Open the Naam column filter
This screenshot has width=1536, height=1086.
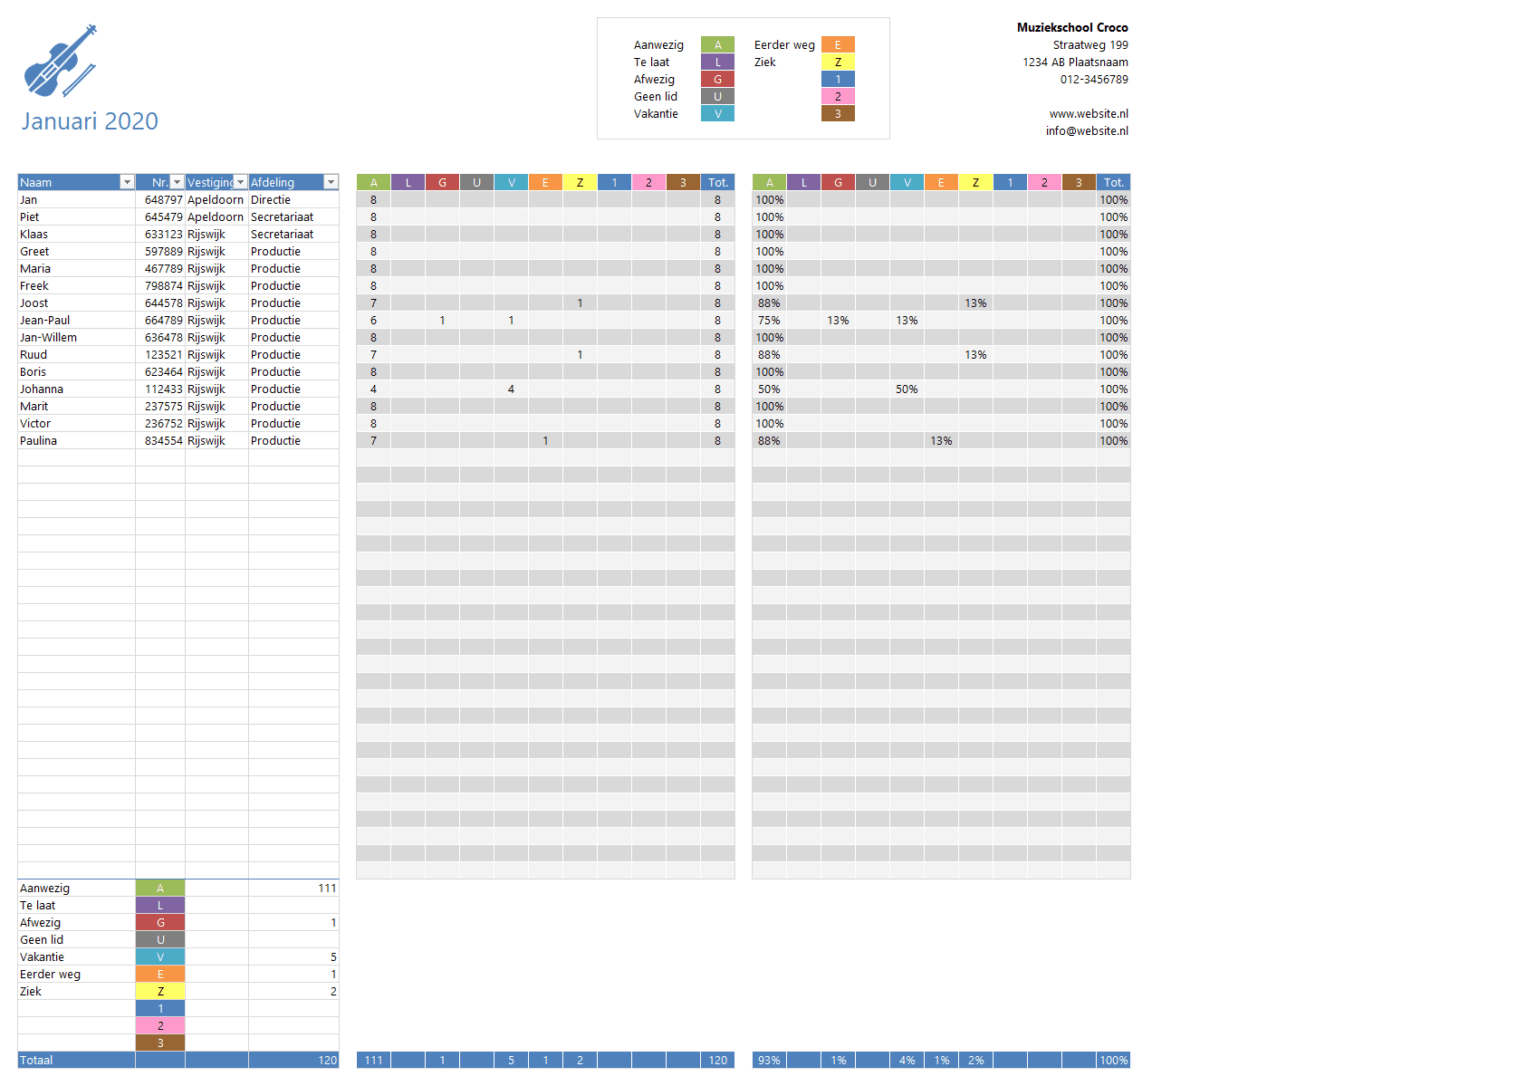pos(127,182)
